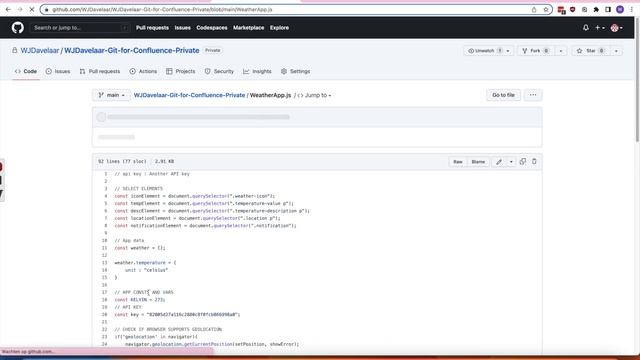Switch to the repository Pull requests tab

coord(100,71)
